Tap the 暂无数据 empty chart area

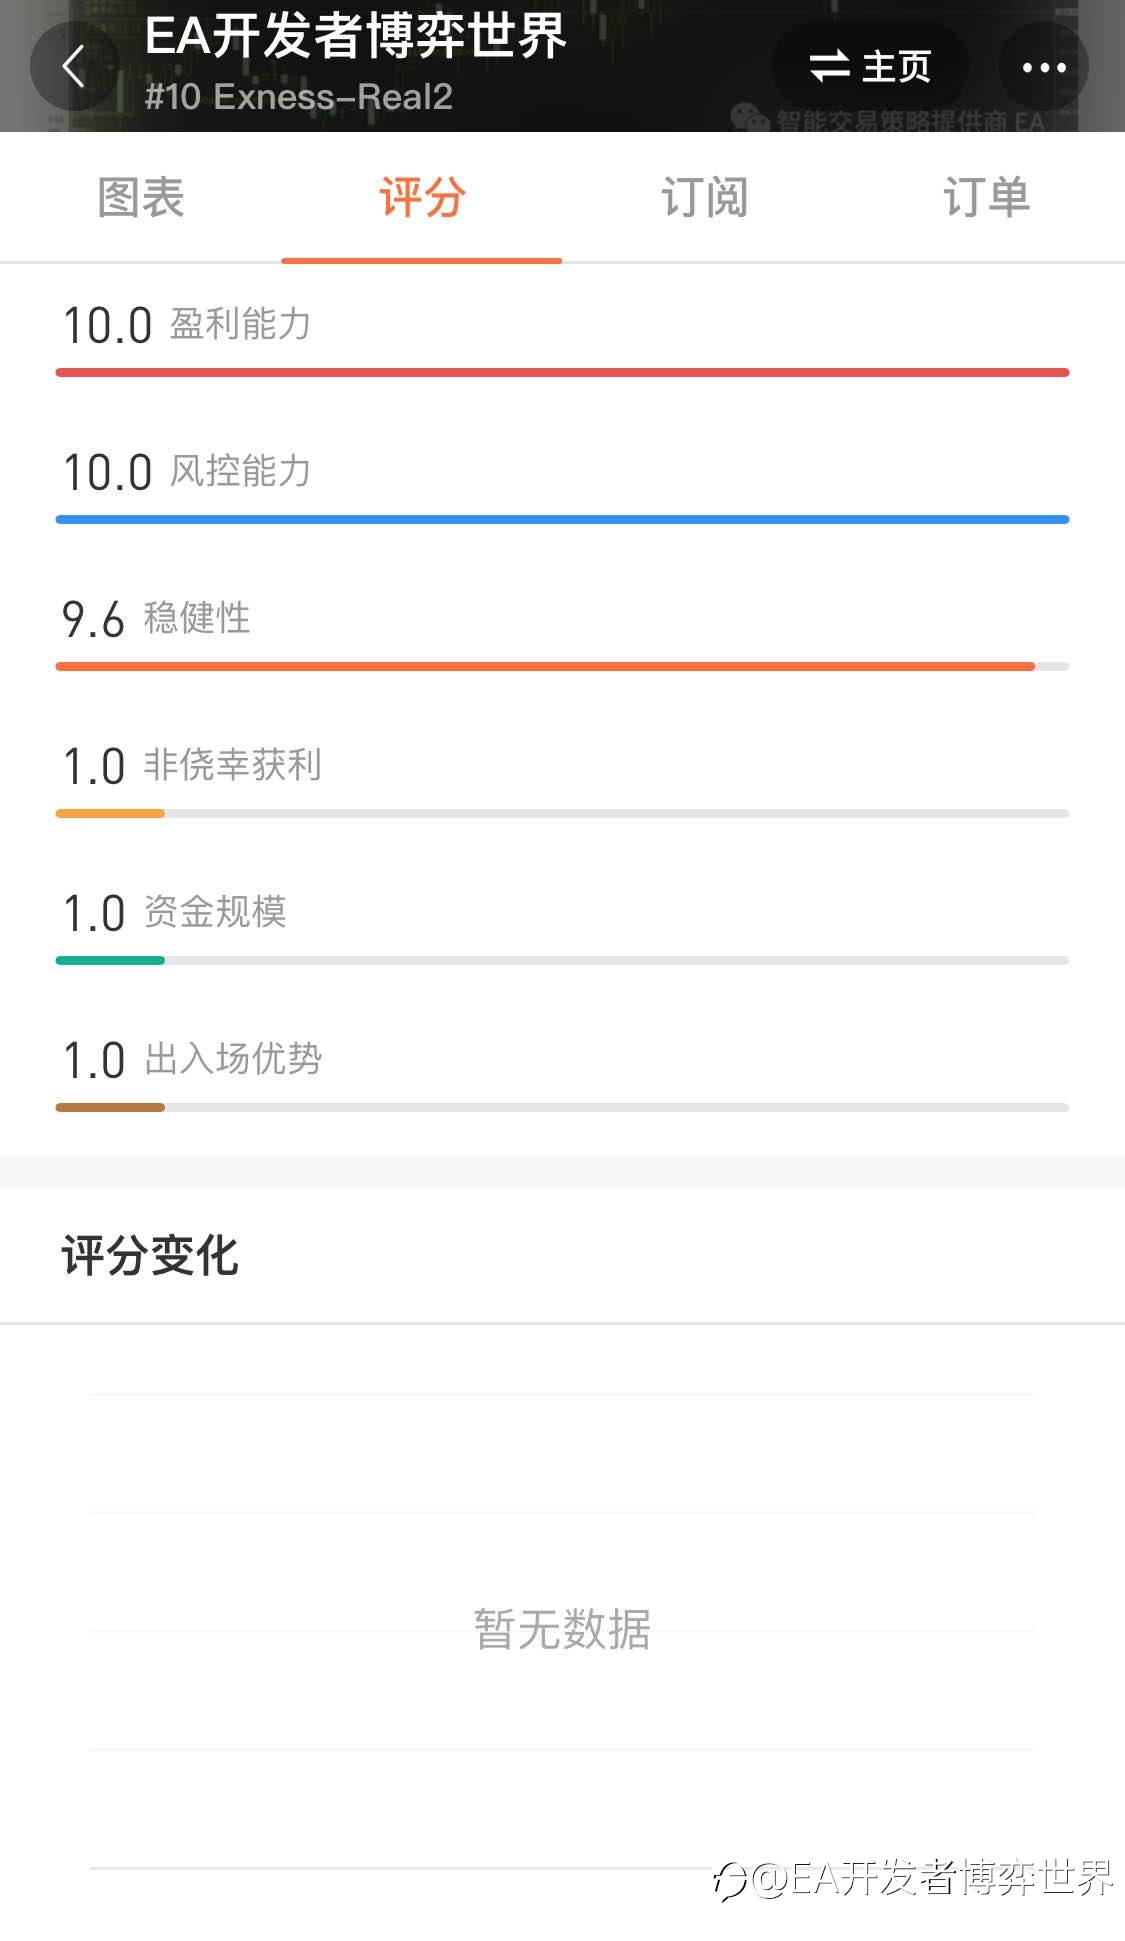click(x=562, y=1630)
